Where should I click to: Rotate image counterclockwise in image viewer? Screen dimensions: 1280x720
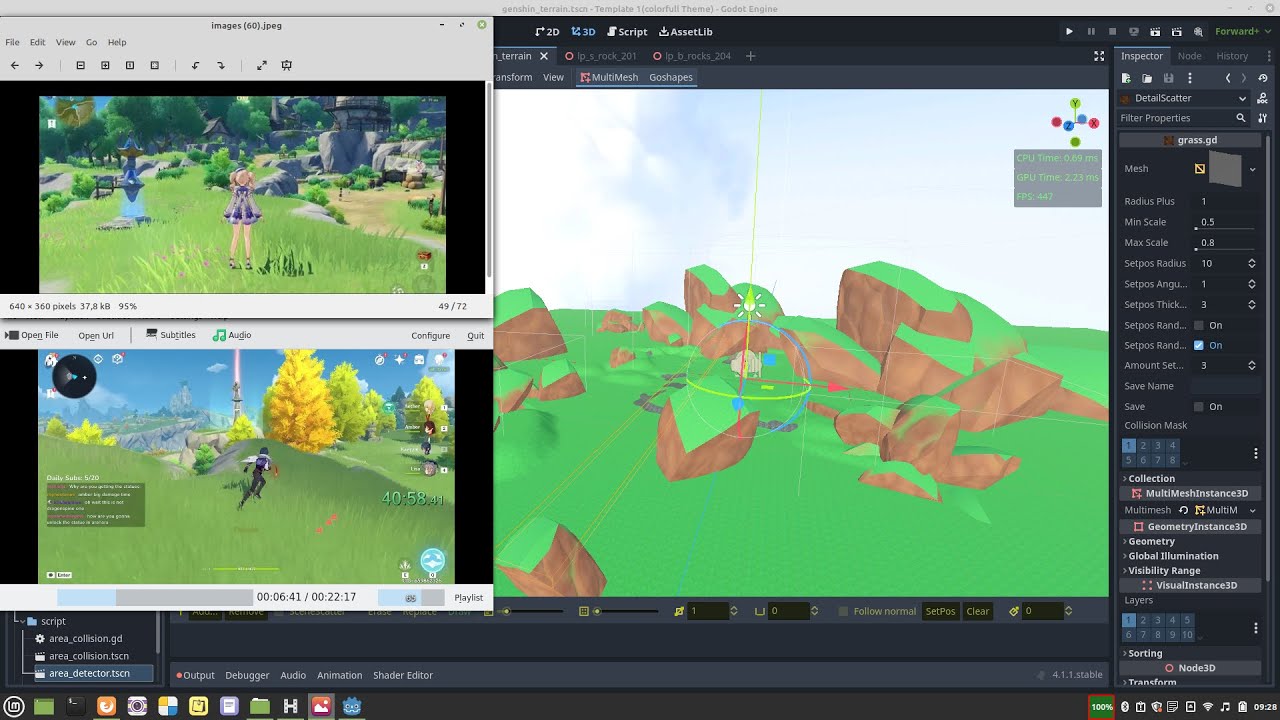tap(195, 65)
